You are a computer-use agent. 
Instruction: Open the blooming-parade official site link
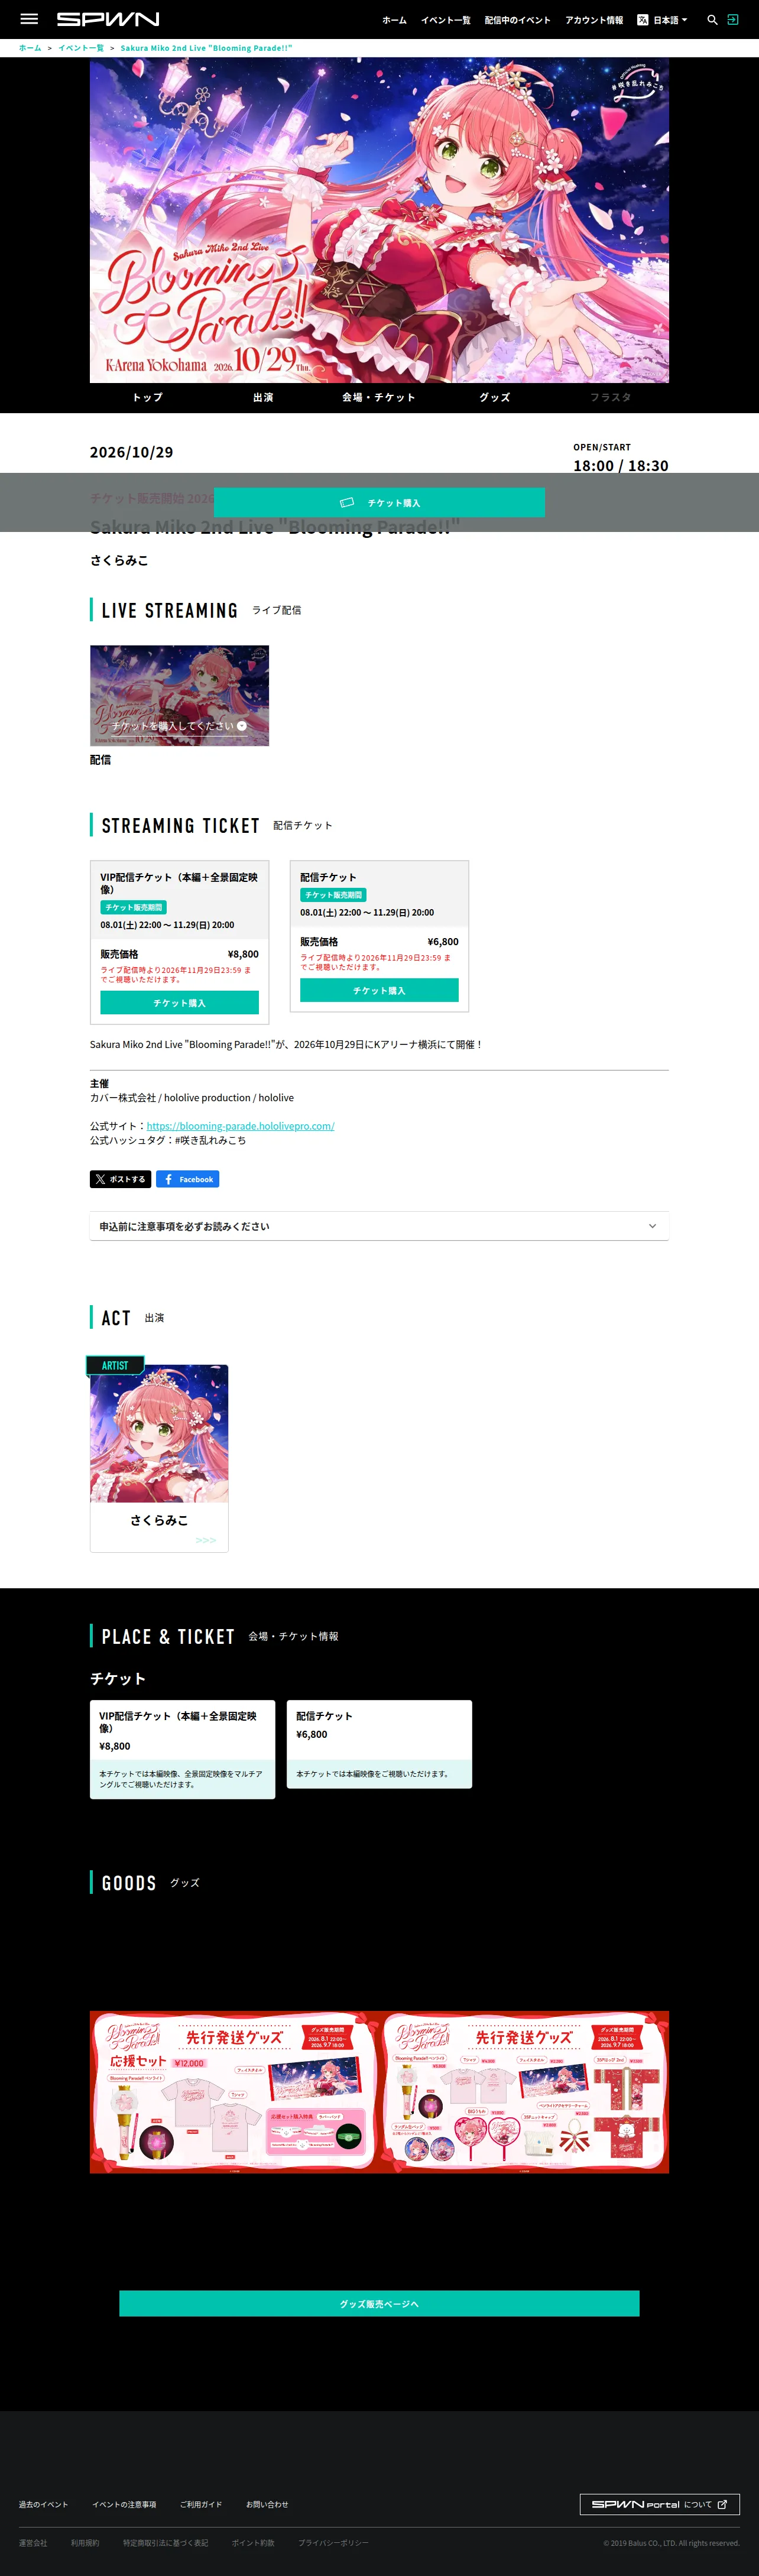[x=240, y=1126]
